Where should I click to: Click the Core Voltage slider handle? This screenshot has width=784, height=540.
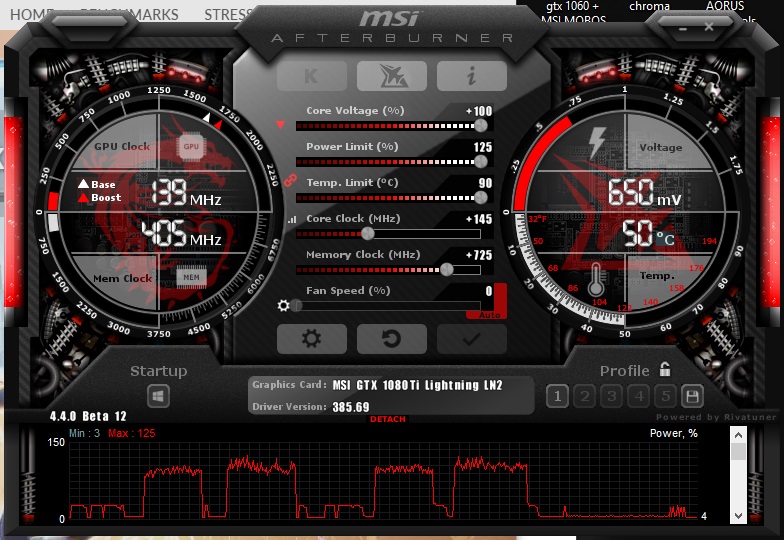480,126
